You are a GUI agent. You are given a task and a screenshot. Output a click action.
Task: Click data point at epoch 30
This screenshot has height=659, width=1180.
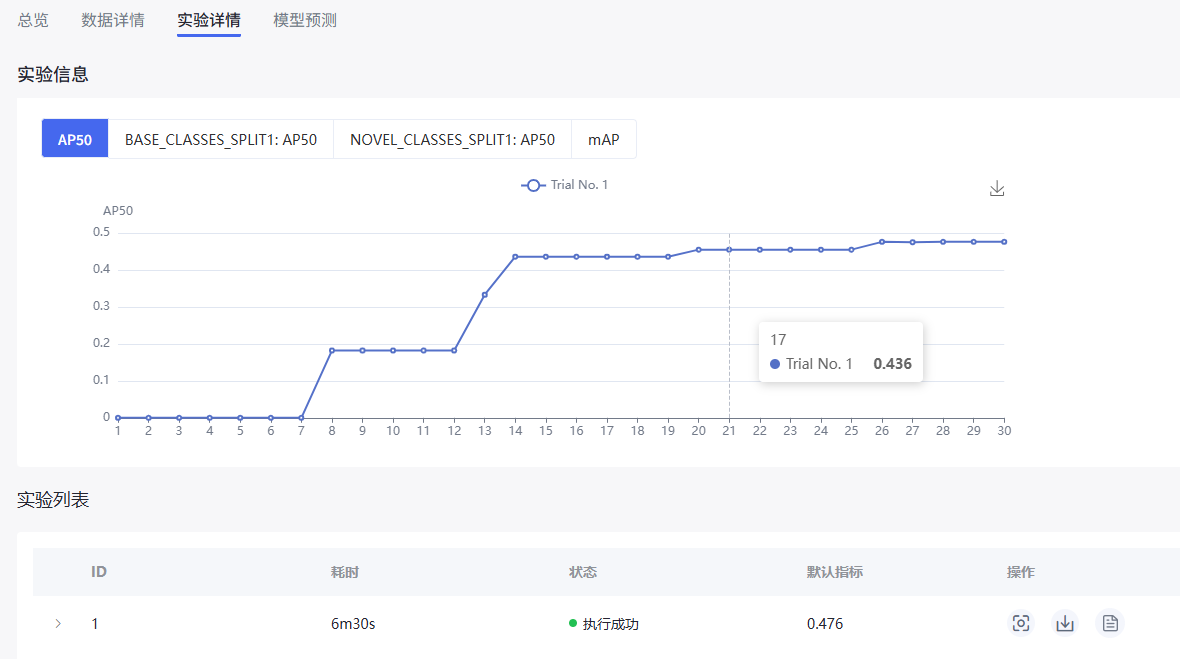1004,242
